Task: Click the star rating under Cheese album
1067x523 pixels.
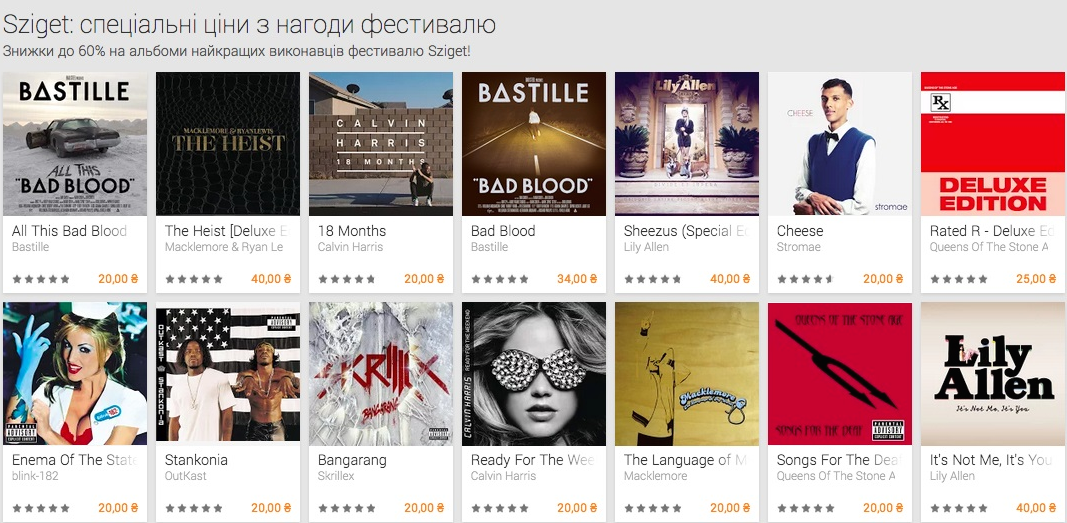Action: (806, 279)
